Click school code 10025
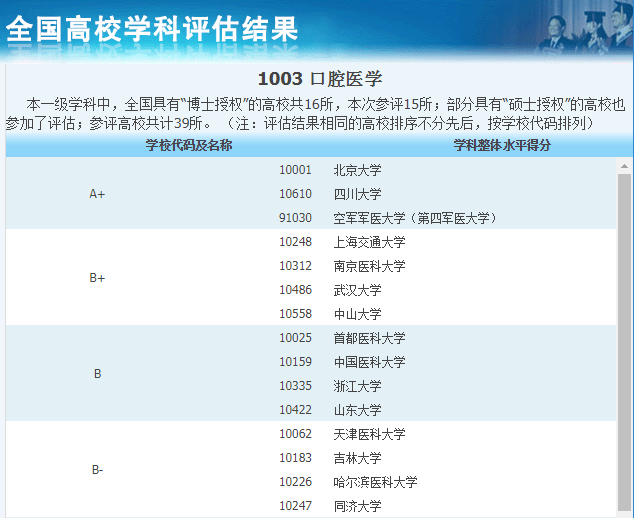Screen dimensions: 637x518 point(295,338)
